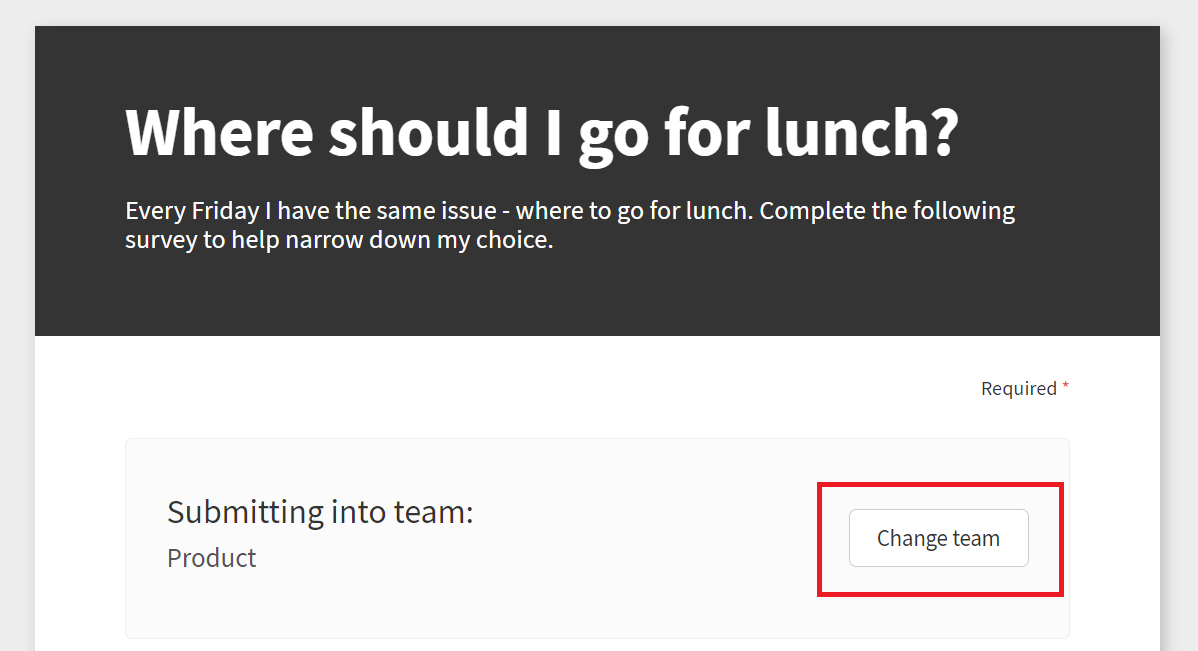Screen dimensions: 1198x651
Task: Click the word "team:" in the submitting label
Action: (x=433, y=512)
